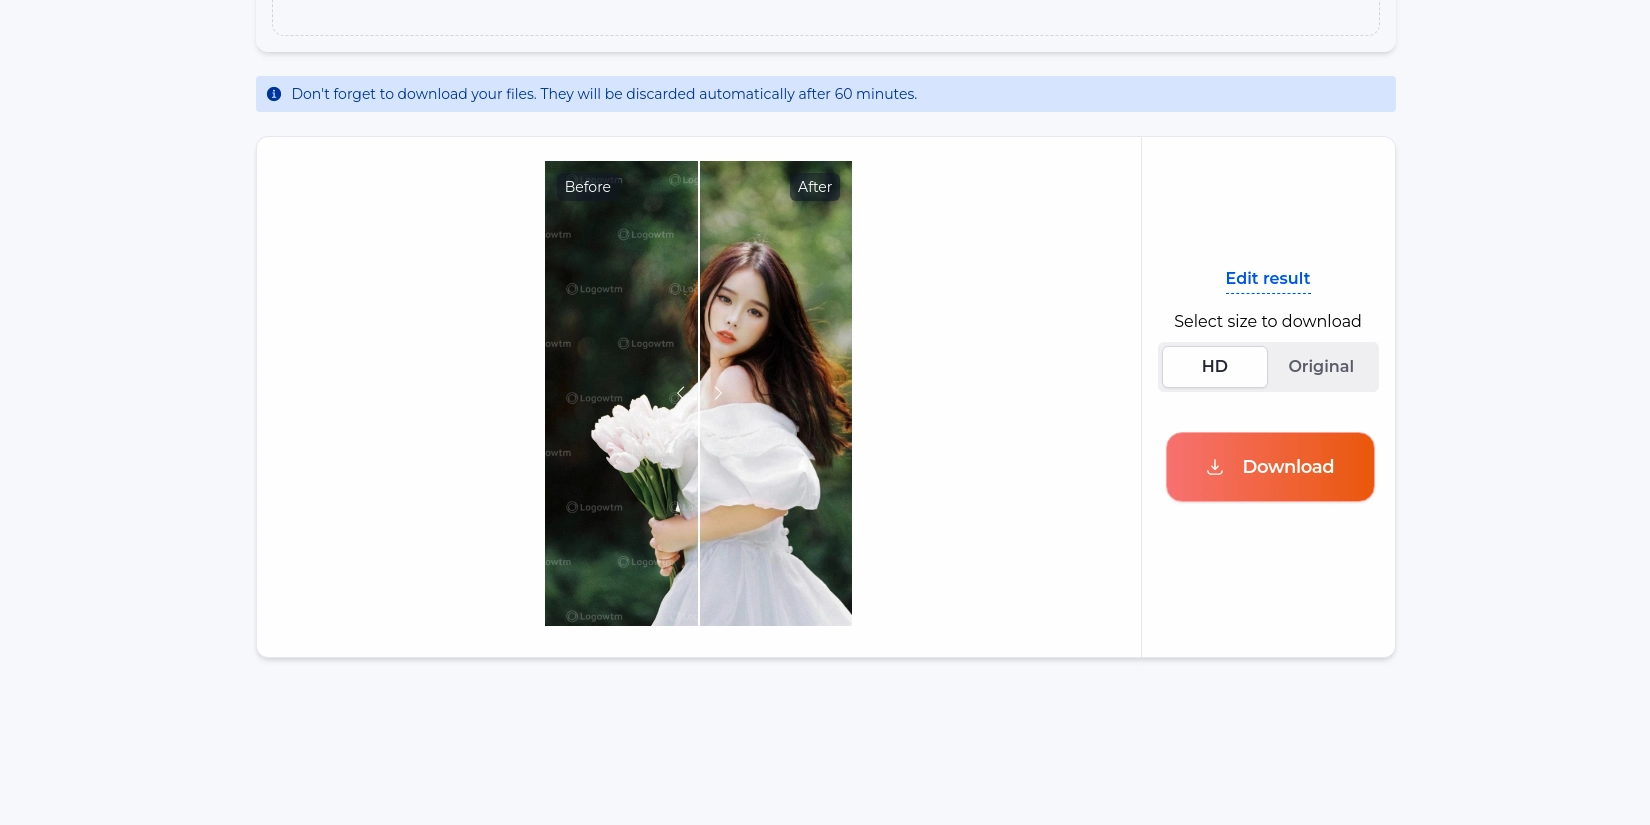Click the After label badge on the image
Screen dimensions: 1650x825
tap(814, 187)
